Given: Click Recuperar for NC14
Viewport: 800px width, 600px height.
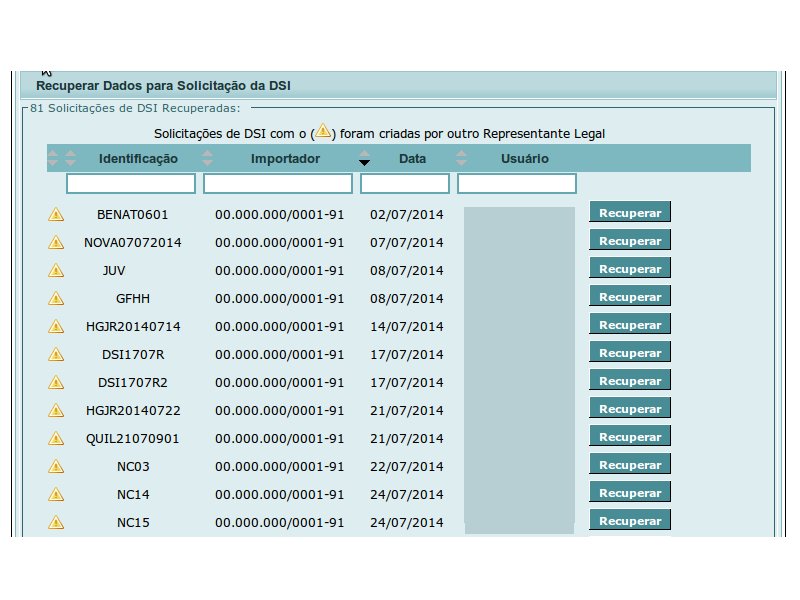Looking at the screenshot, I should pos(630,493).
